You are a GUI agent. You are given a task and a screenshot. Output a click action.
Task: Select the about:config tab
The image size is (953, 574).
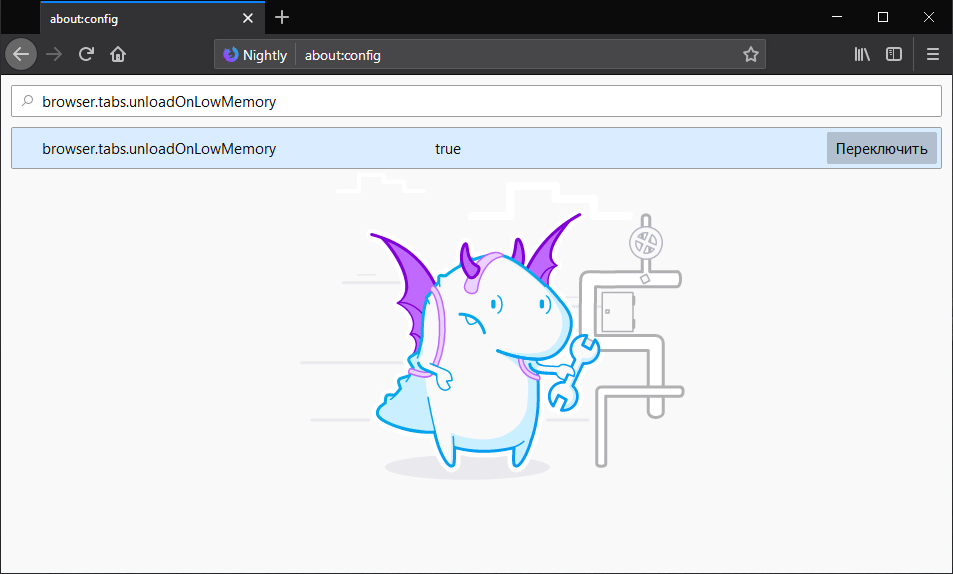[153, 18]
